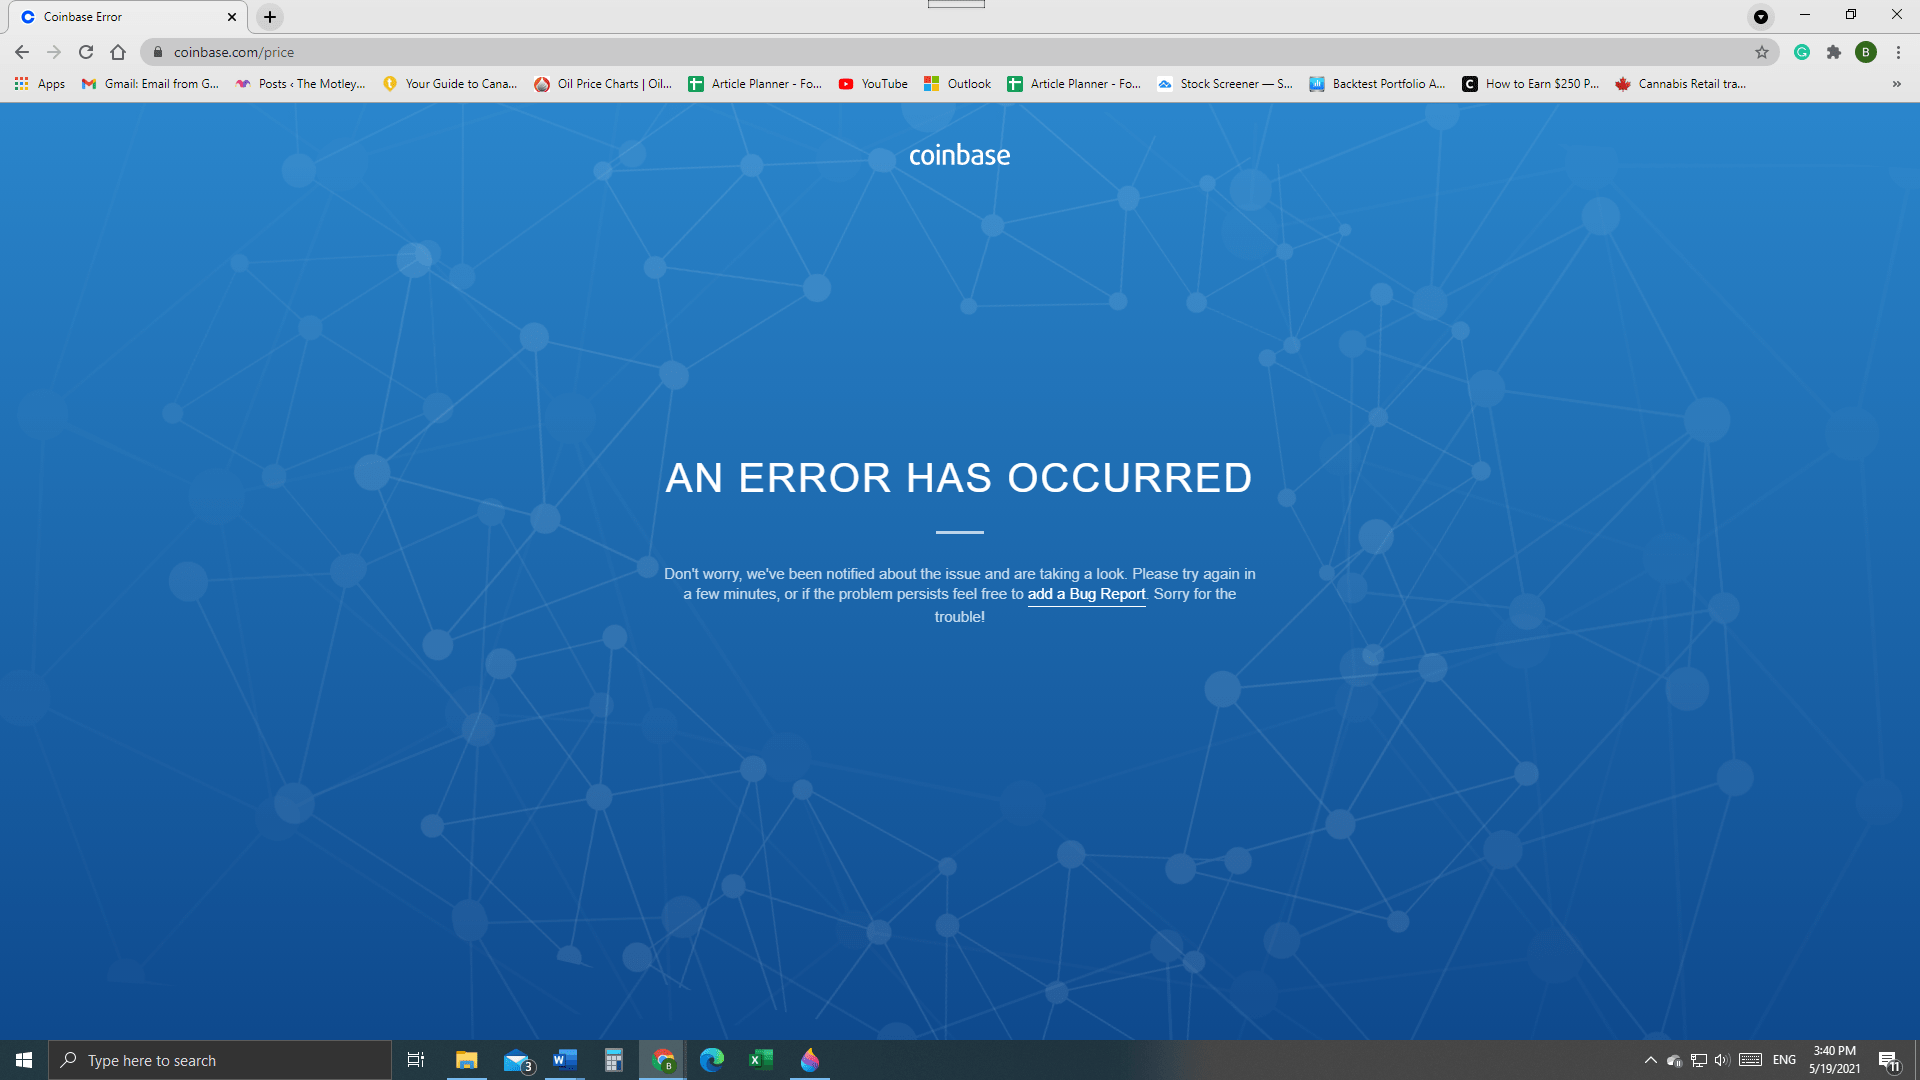This screenshot has width=1920, height=1080.
Task: Reload the Coinbase error page
Action: [86, 52]
